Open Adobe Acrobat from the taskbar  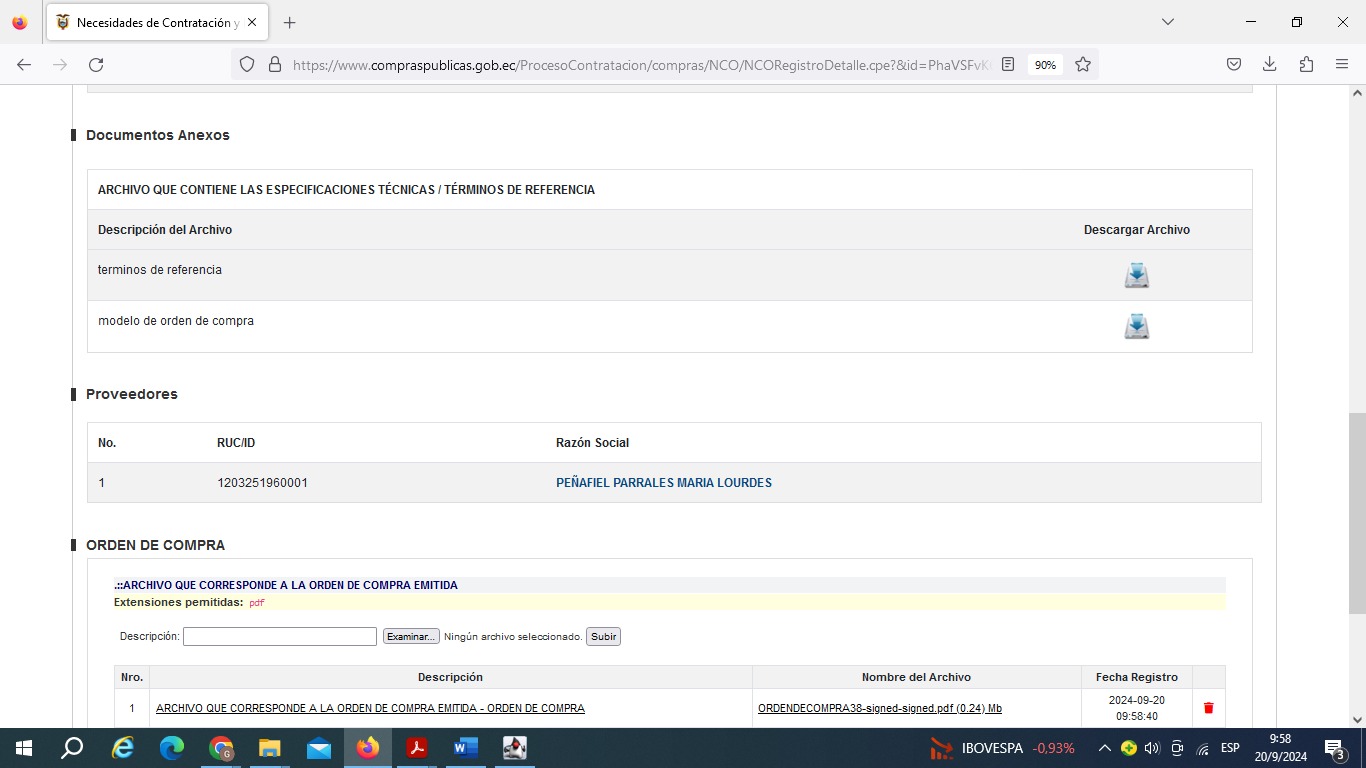(x=417, y=748)
